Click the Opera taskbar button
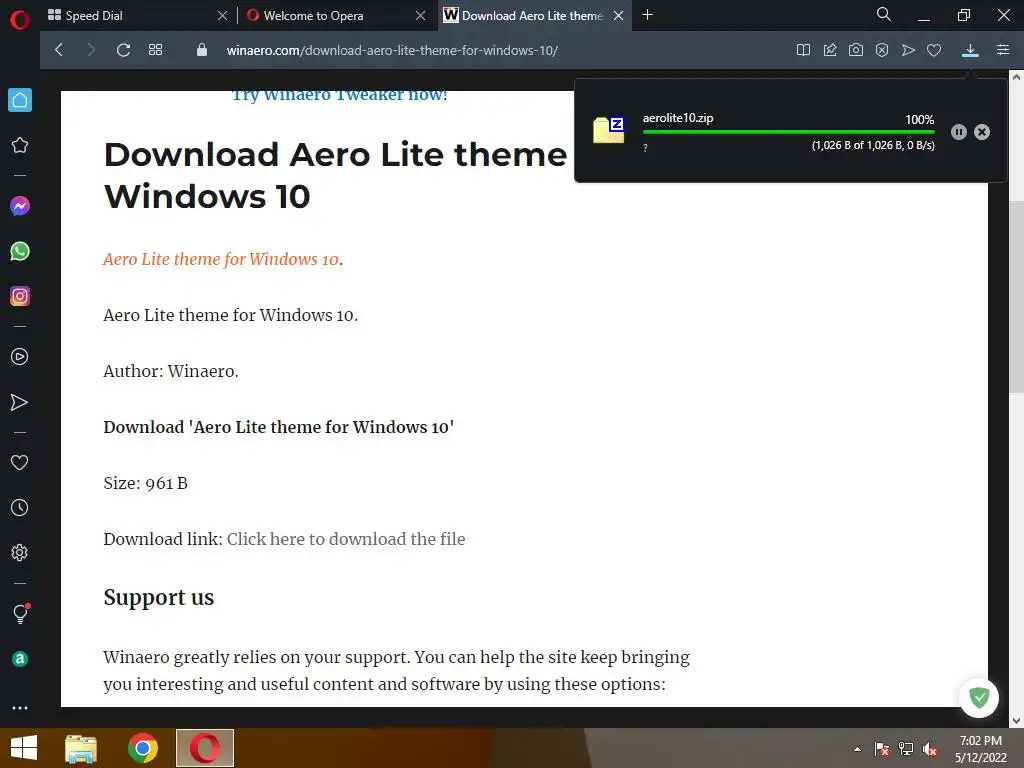 click(204, 748)
